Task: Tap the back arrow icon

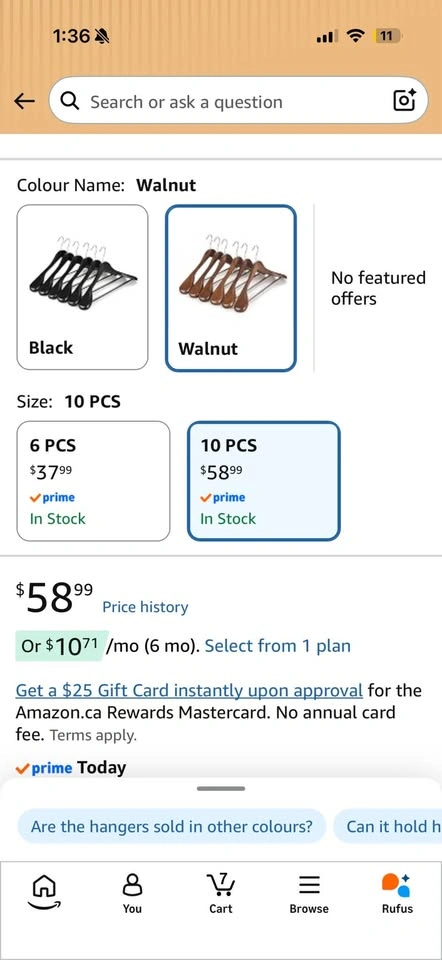Action: click(x=24, y=102)
